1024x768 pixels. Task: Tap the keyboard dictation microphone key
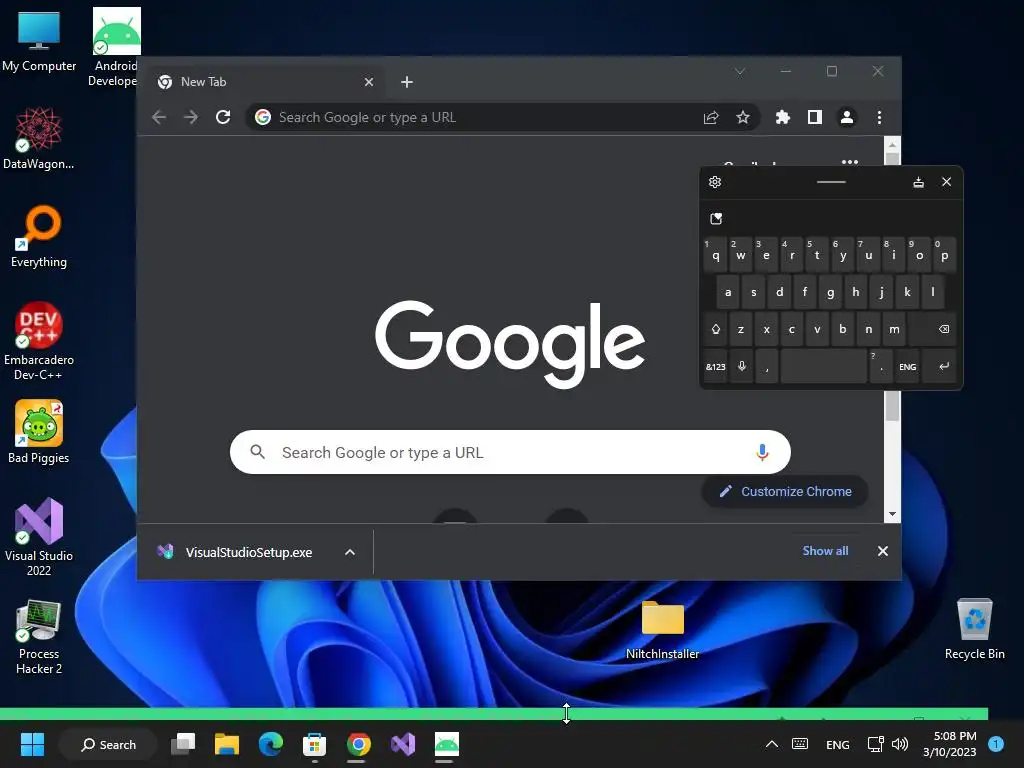point(742,366)
